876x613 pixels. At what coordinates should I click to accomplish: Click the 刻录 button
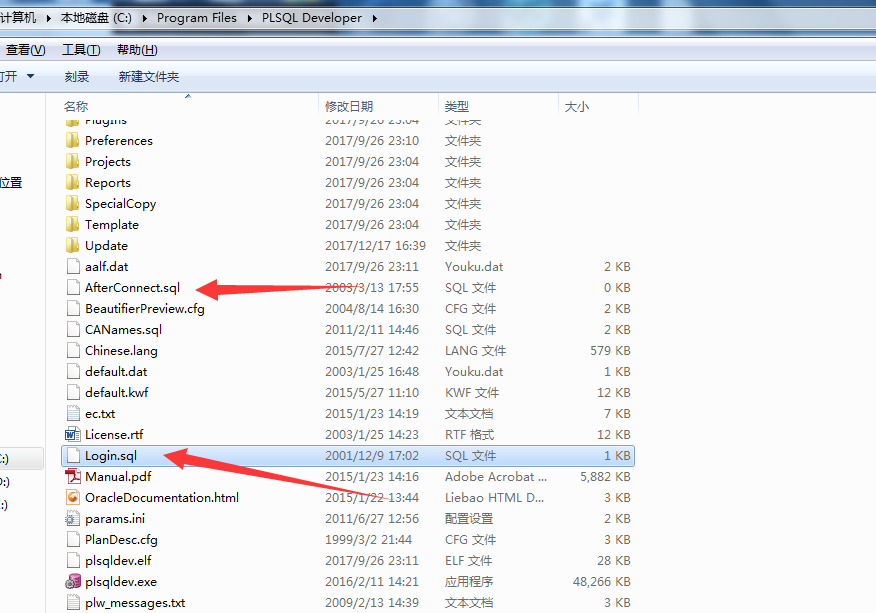[x=80, y=76]
